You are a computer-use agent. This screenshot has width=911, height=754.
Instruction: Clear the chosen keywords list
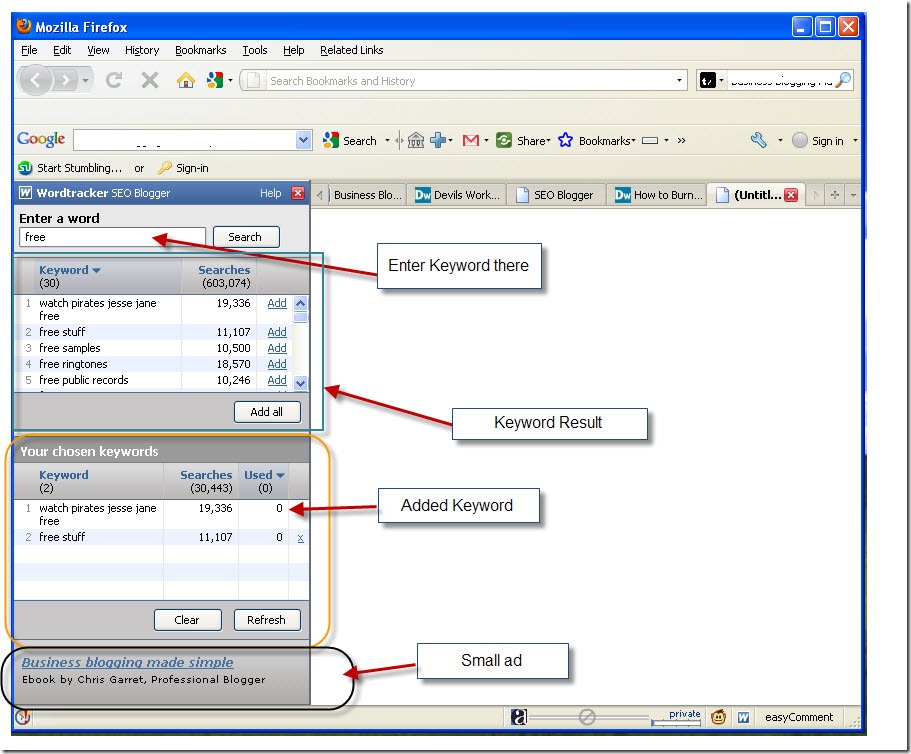click(187, 620)
